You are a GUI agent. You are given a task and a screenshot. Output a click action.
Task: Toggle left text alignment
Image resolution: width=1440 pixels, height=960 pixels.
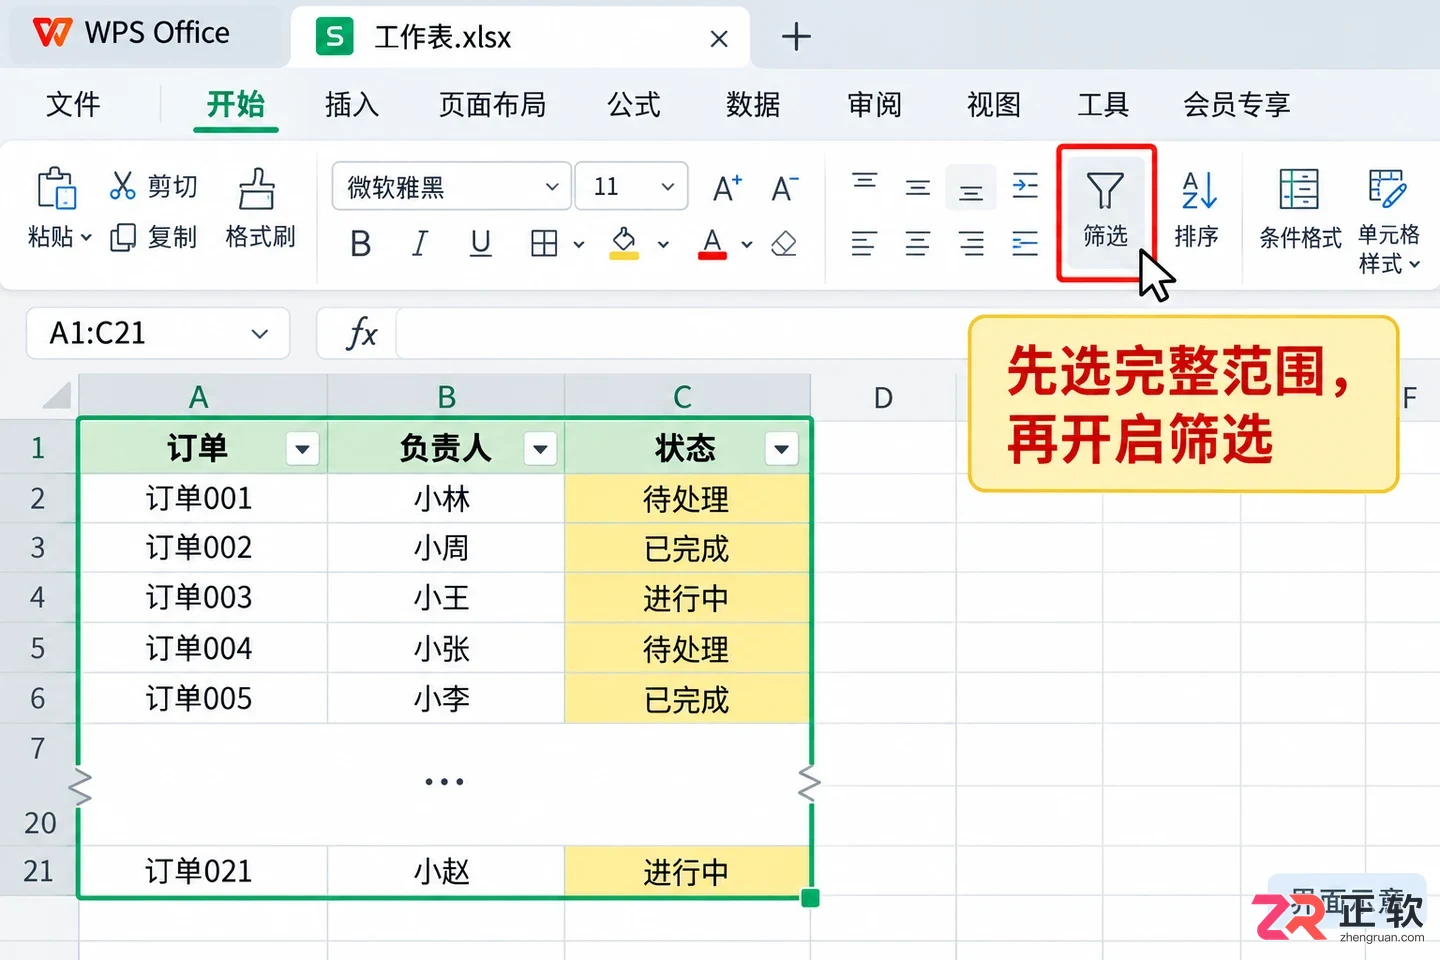coord(865,243)
